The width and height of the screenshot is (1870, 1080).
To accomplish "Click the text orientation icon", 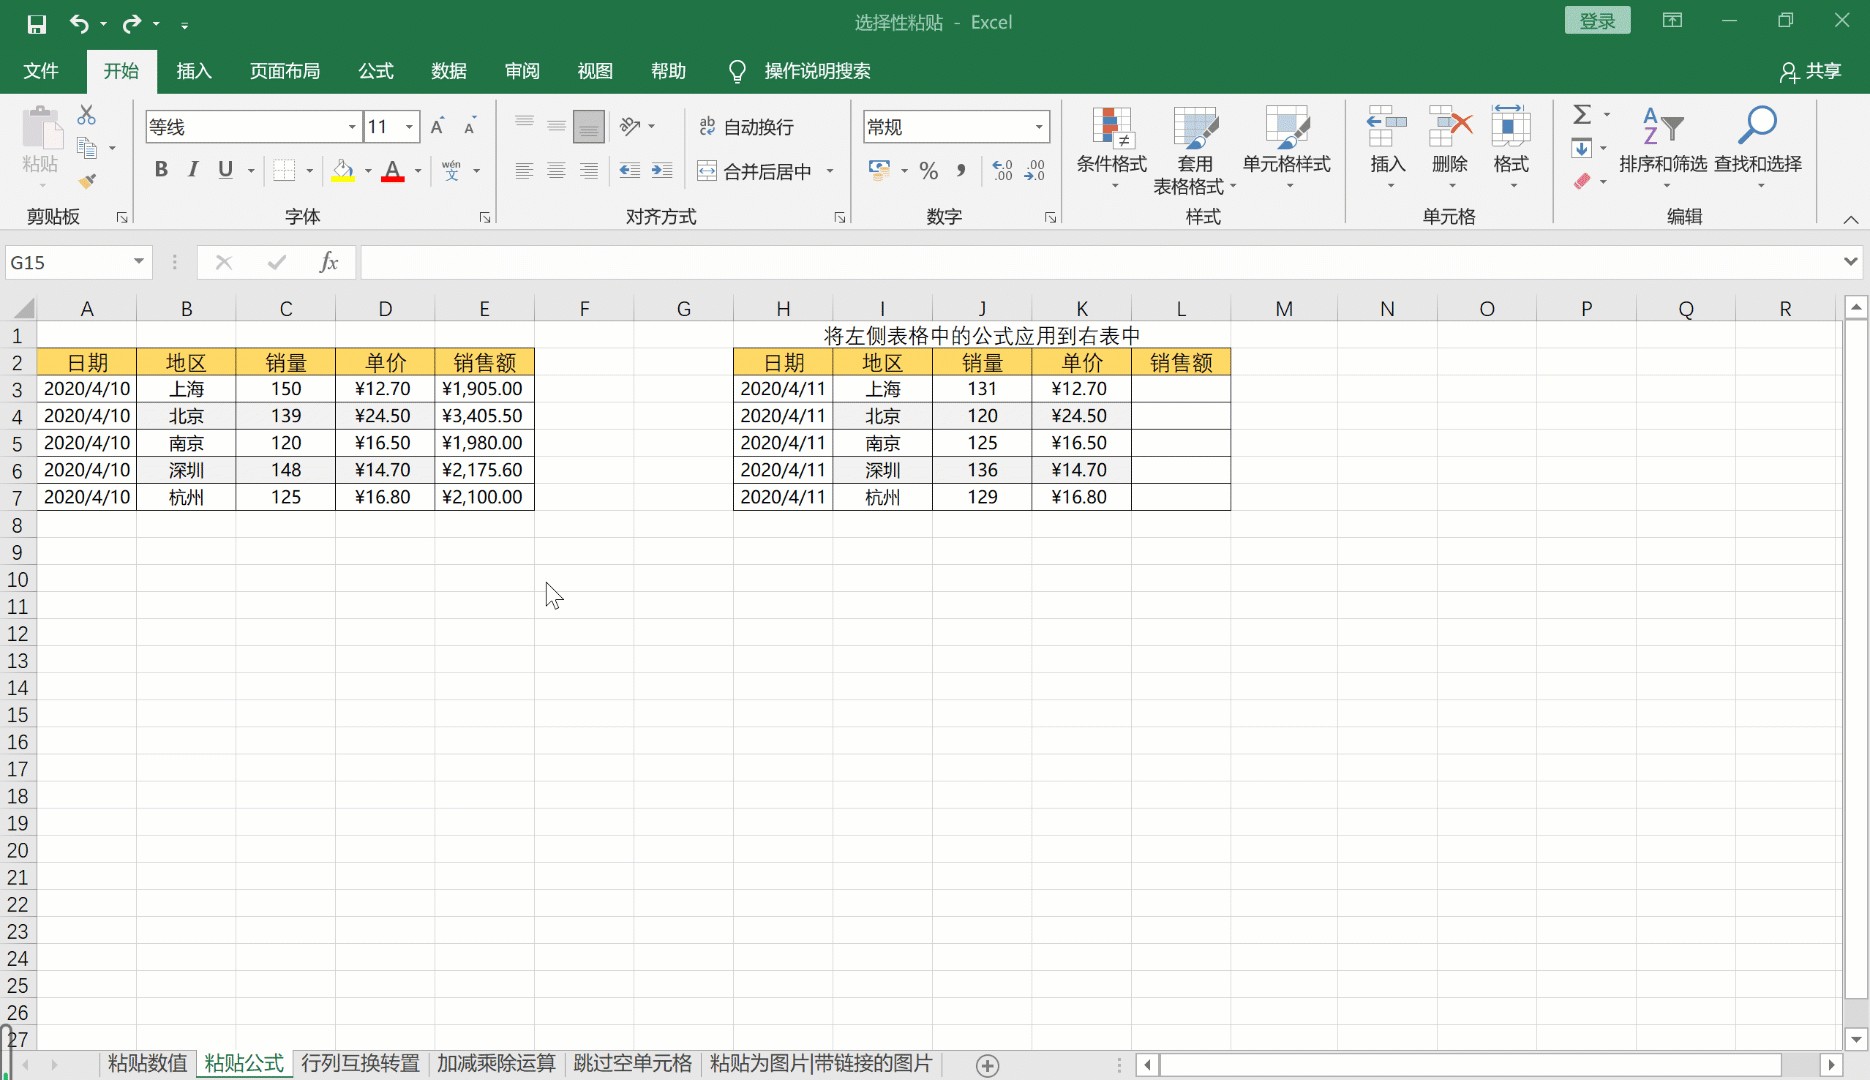I will [x=630, y=126].
